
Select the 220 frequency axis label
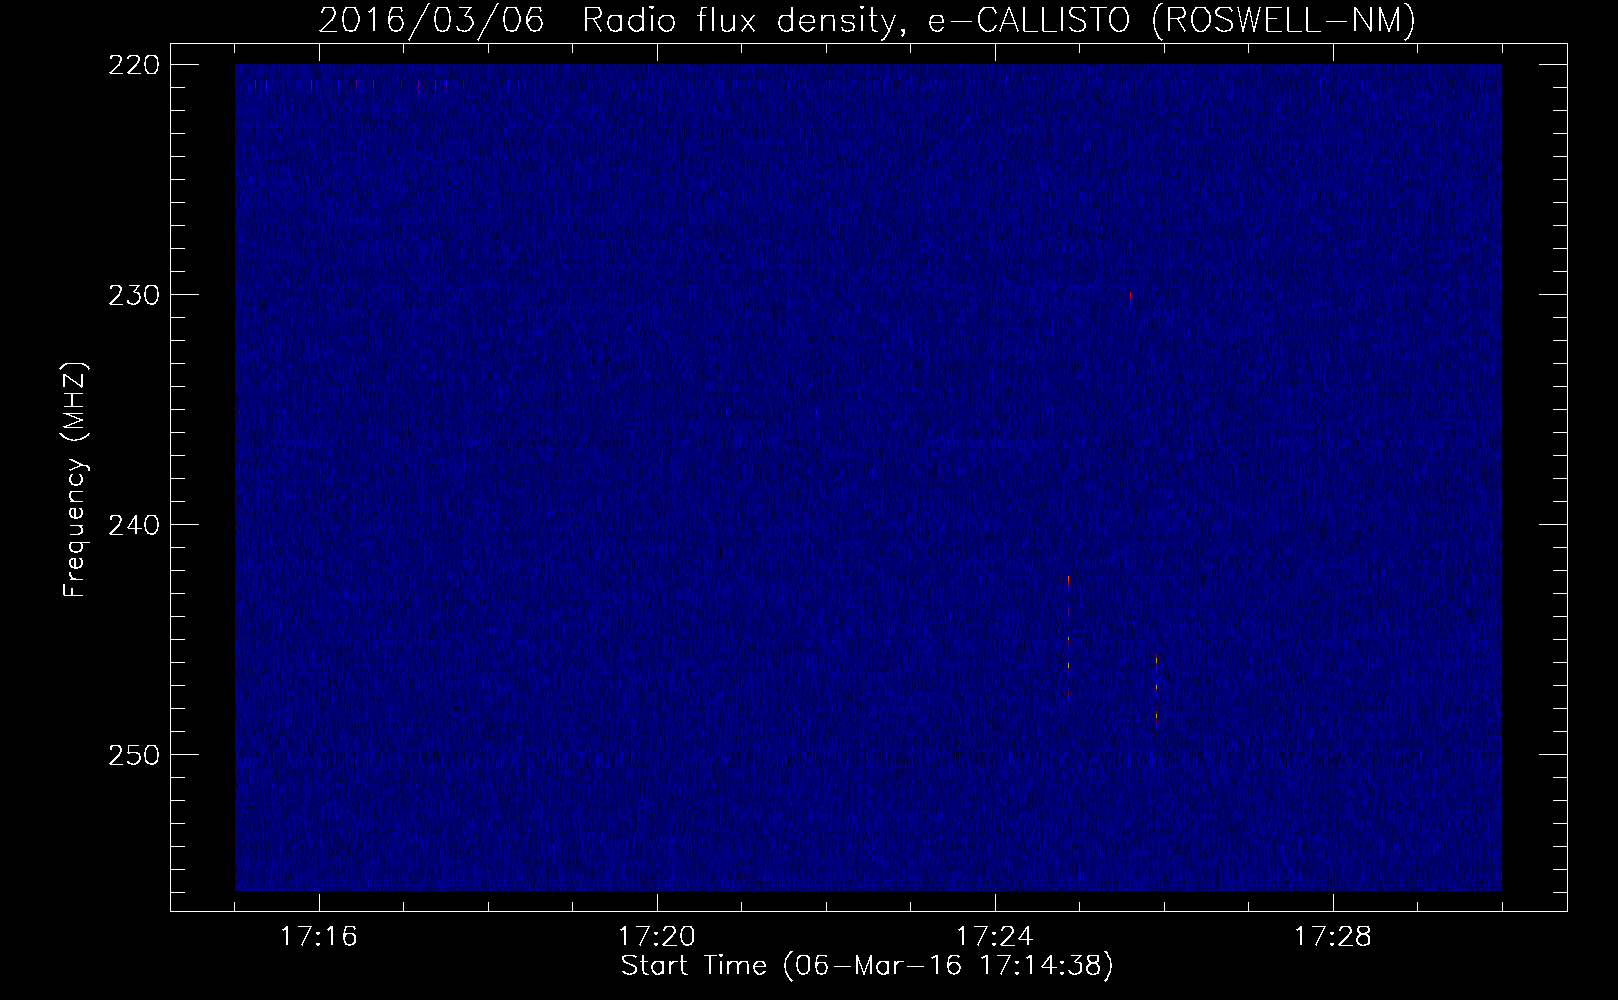[133, 65]
